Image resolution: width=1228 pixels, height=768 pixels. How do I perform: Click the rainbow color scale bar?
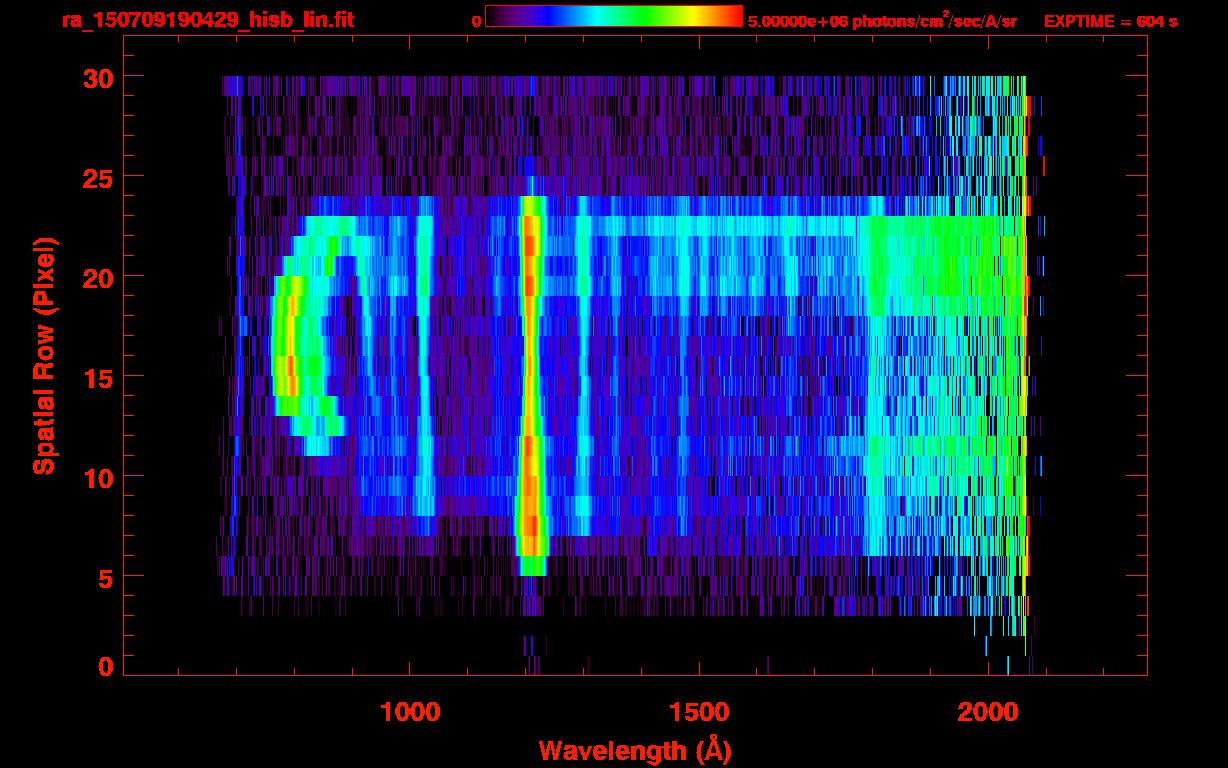(x=614, y=17)
